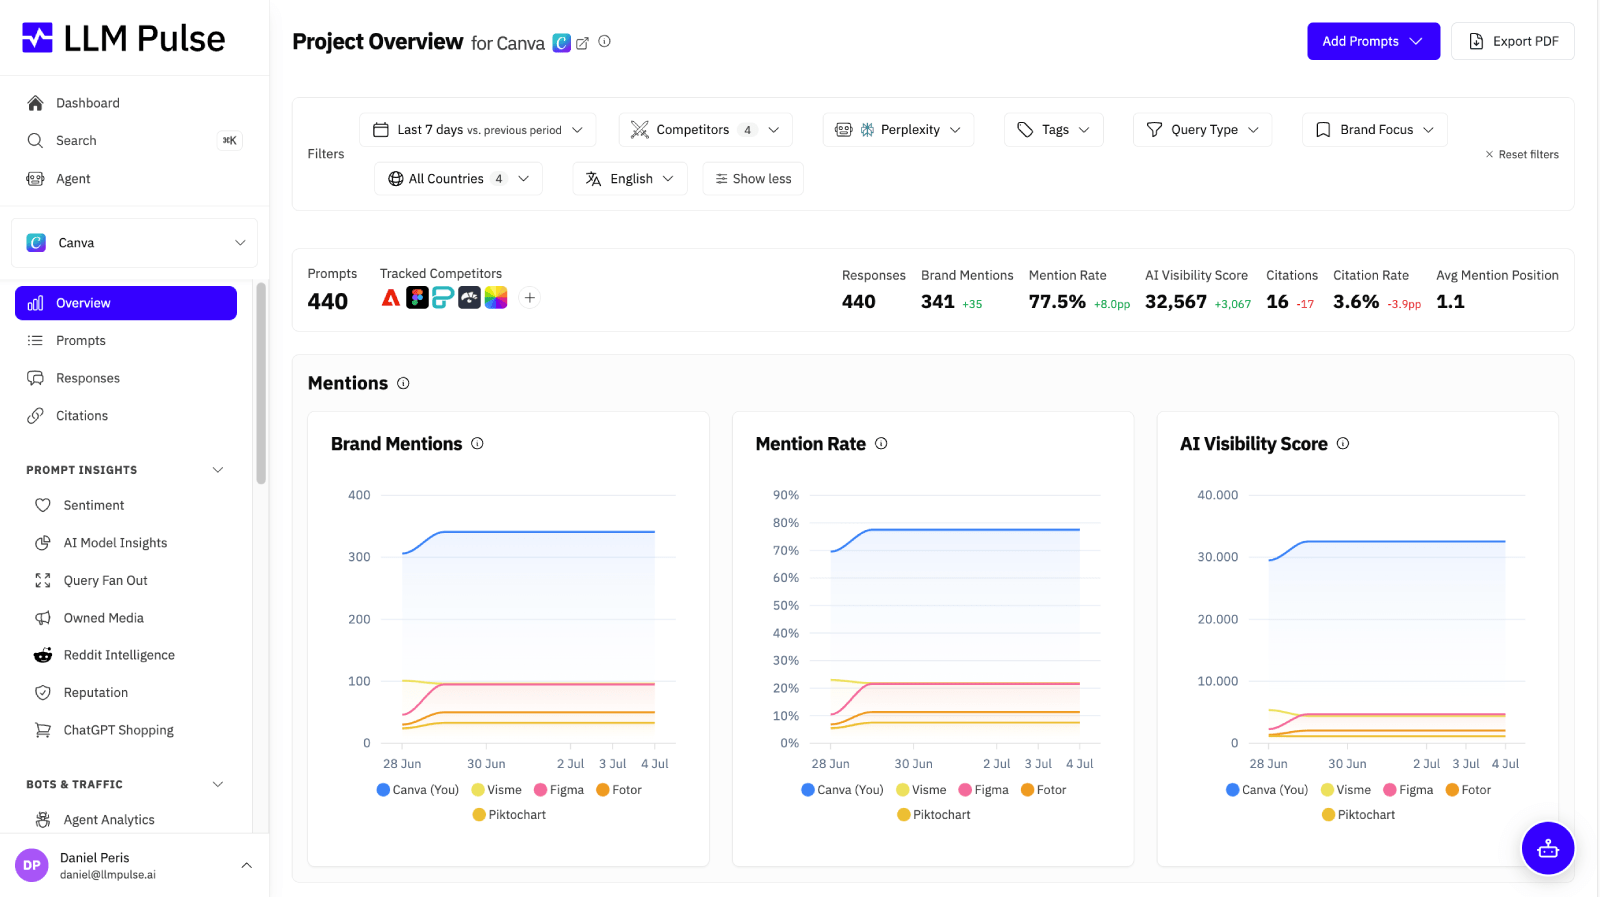1600x897 pixels.
Task: Click the Adobe competitor logo icon
Action: (x=391, y=297)
